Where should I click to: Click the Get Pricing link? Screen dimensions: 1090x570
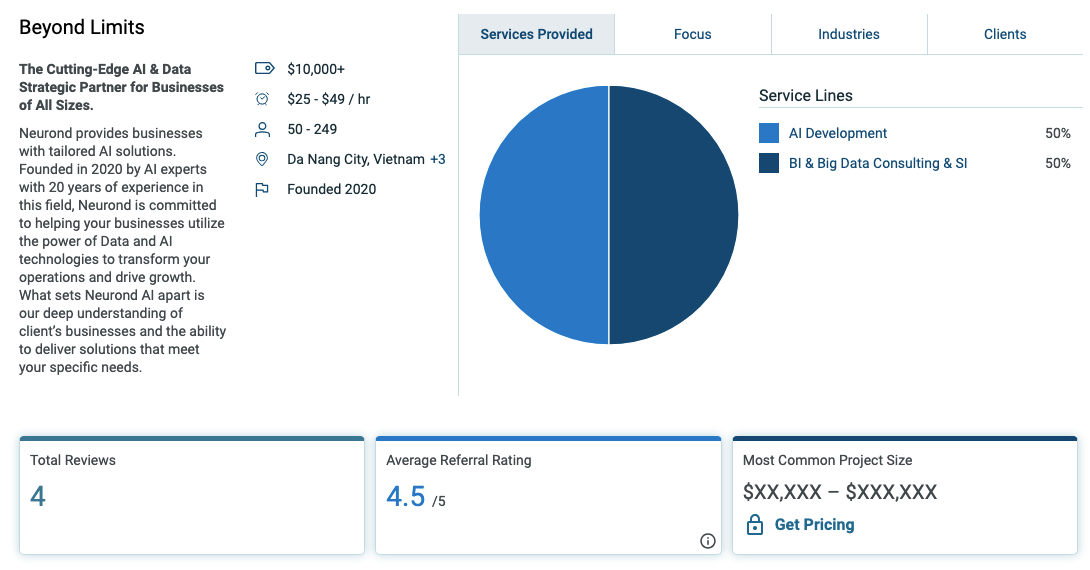pyautogui.click(x=814, y=525)
